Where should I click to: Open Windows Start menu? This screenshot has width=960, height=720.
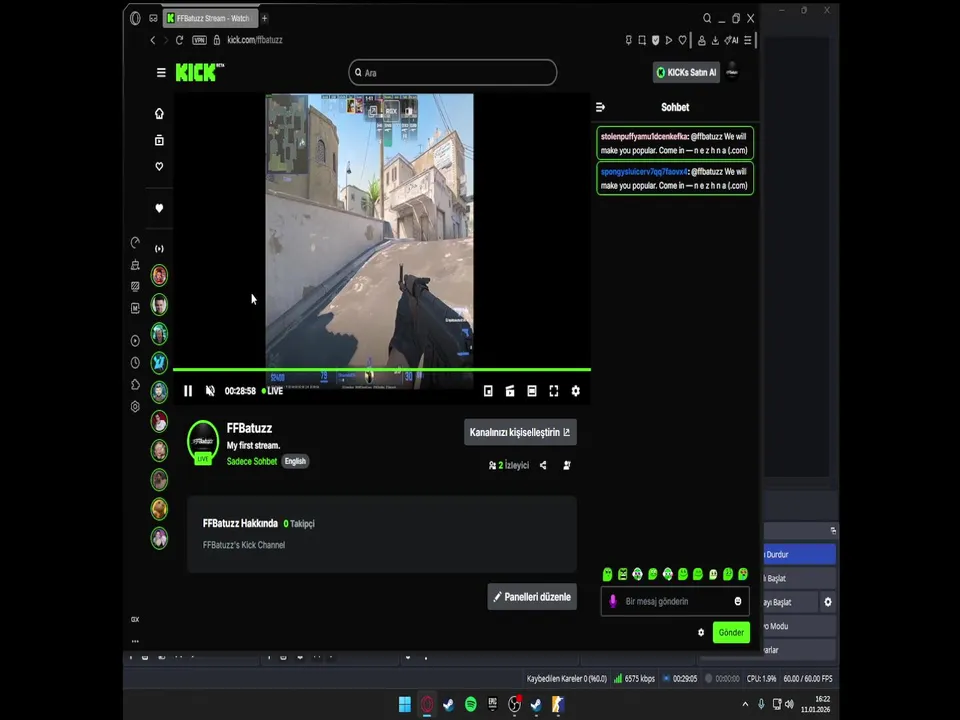[x=405, y=705]
